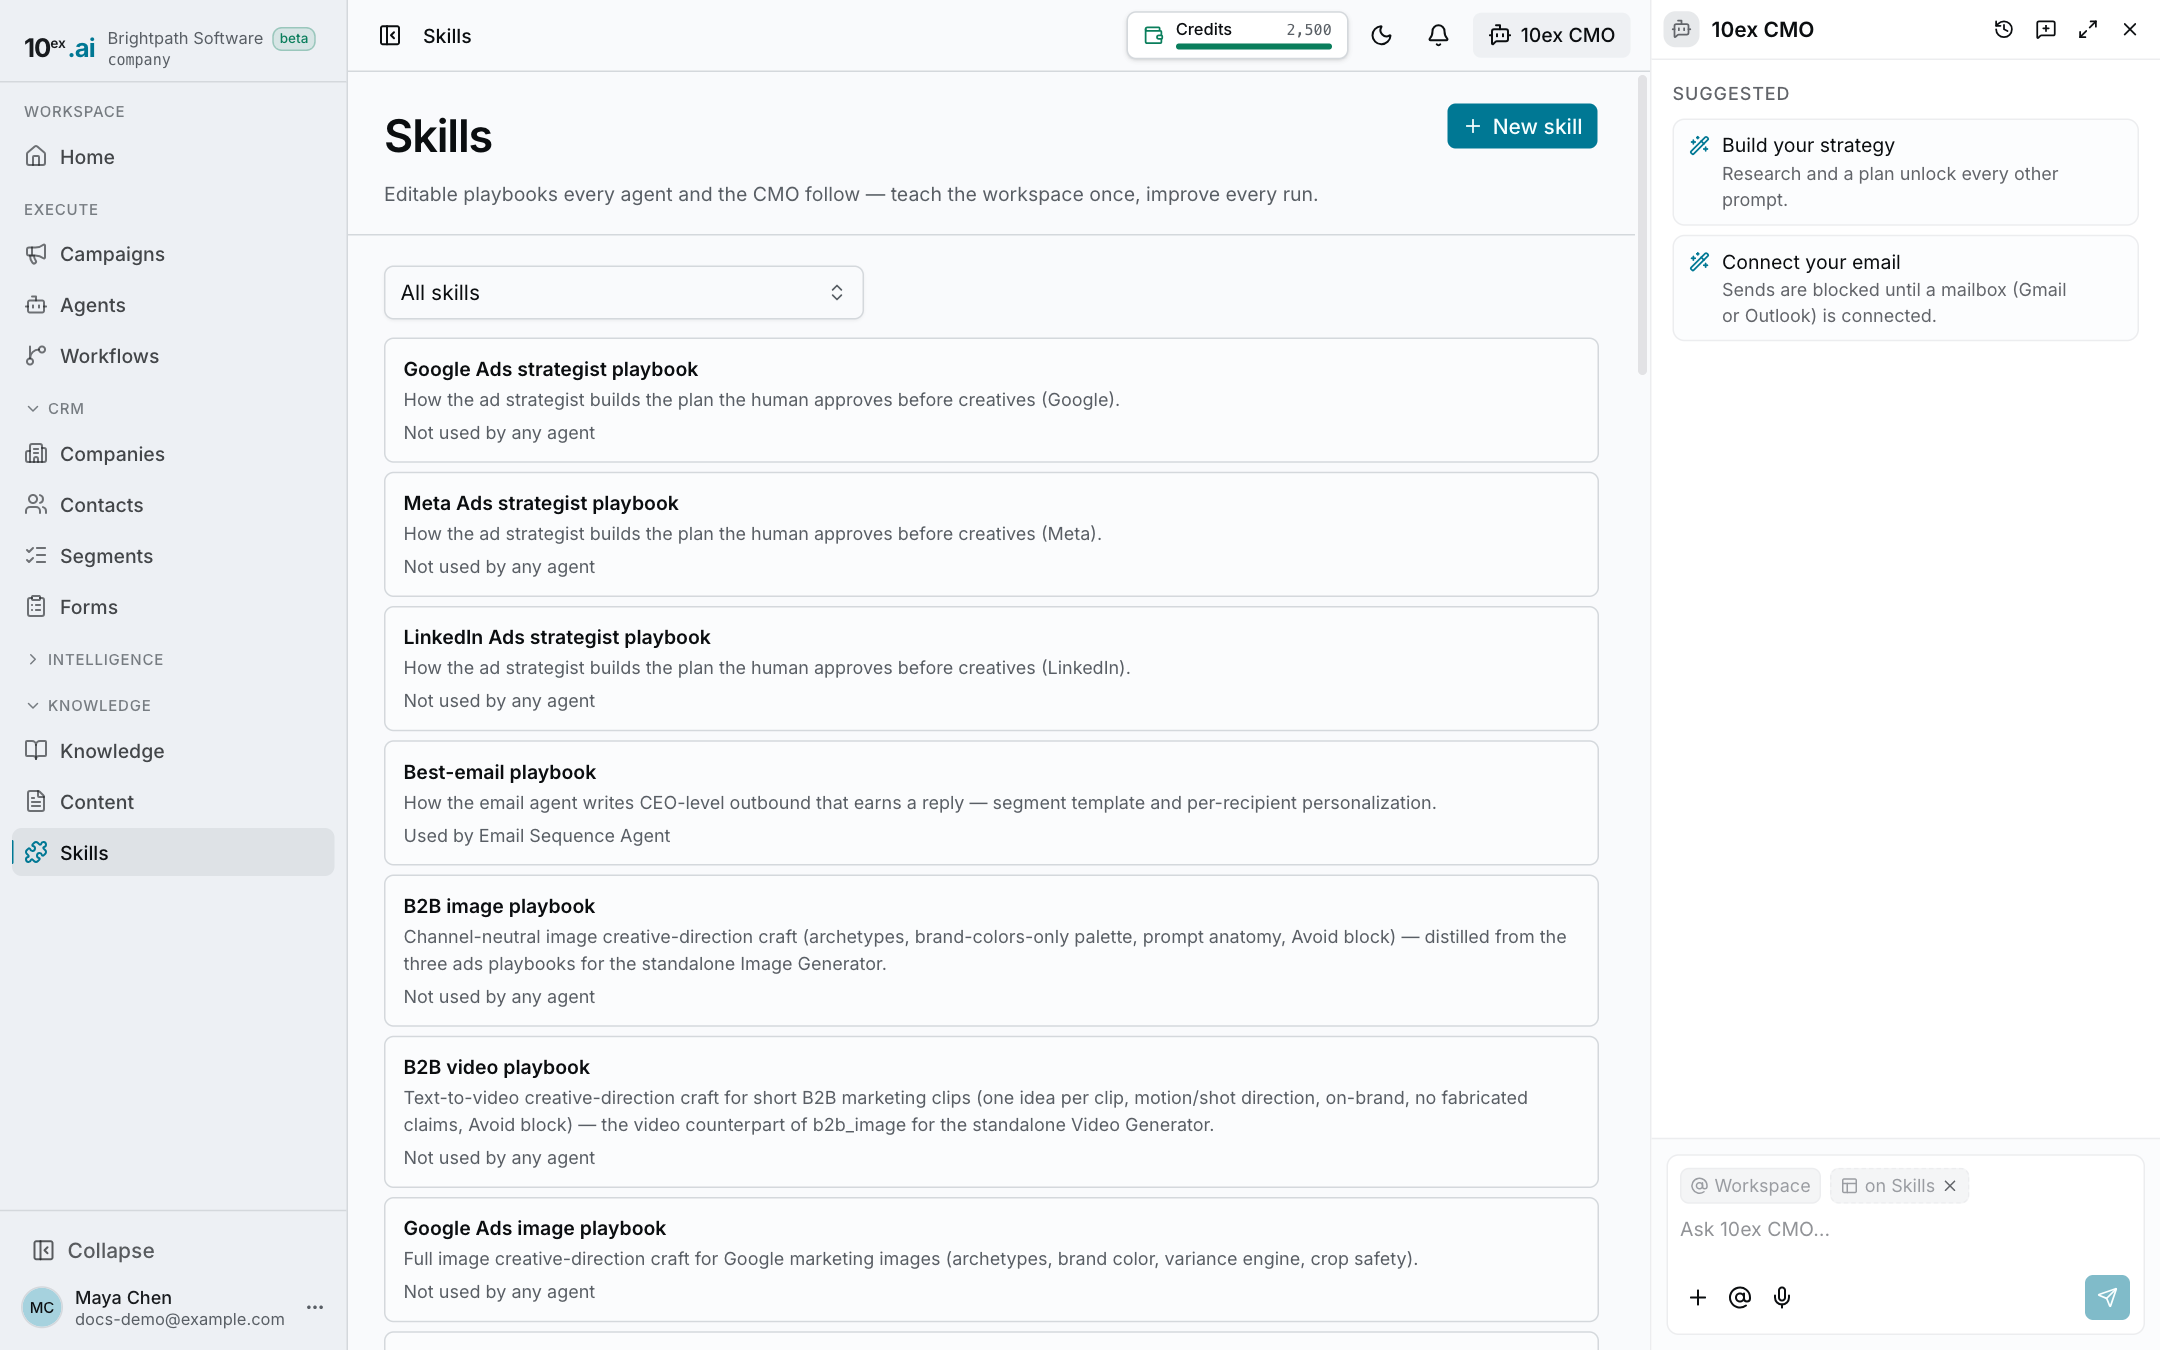
Task: Open Campaigns in the sidebar
Action: tap(173, 254)
